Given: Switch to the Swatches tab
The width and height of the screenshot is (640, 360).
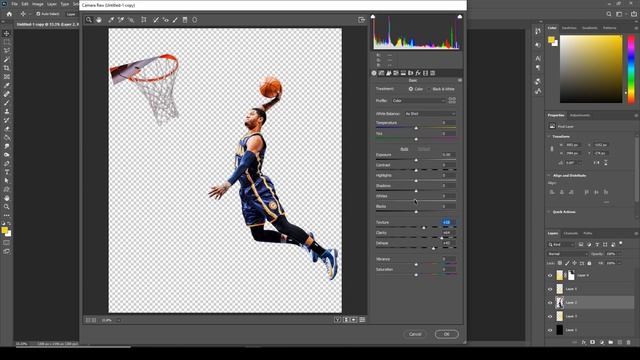Looking at the screenshot, I should pos(569,28).
